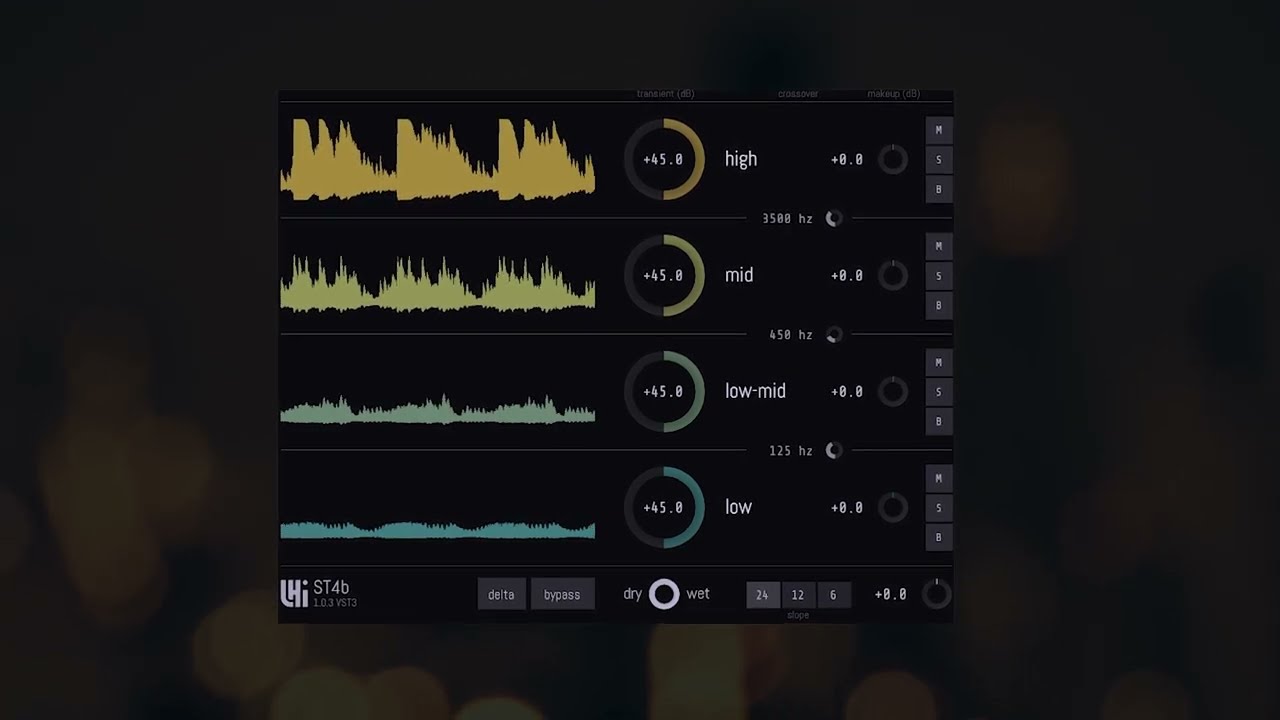Solo the mid band with S button
The image size is (1280, 720).
point(939,276)
